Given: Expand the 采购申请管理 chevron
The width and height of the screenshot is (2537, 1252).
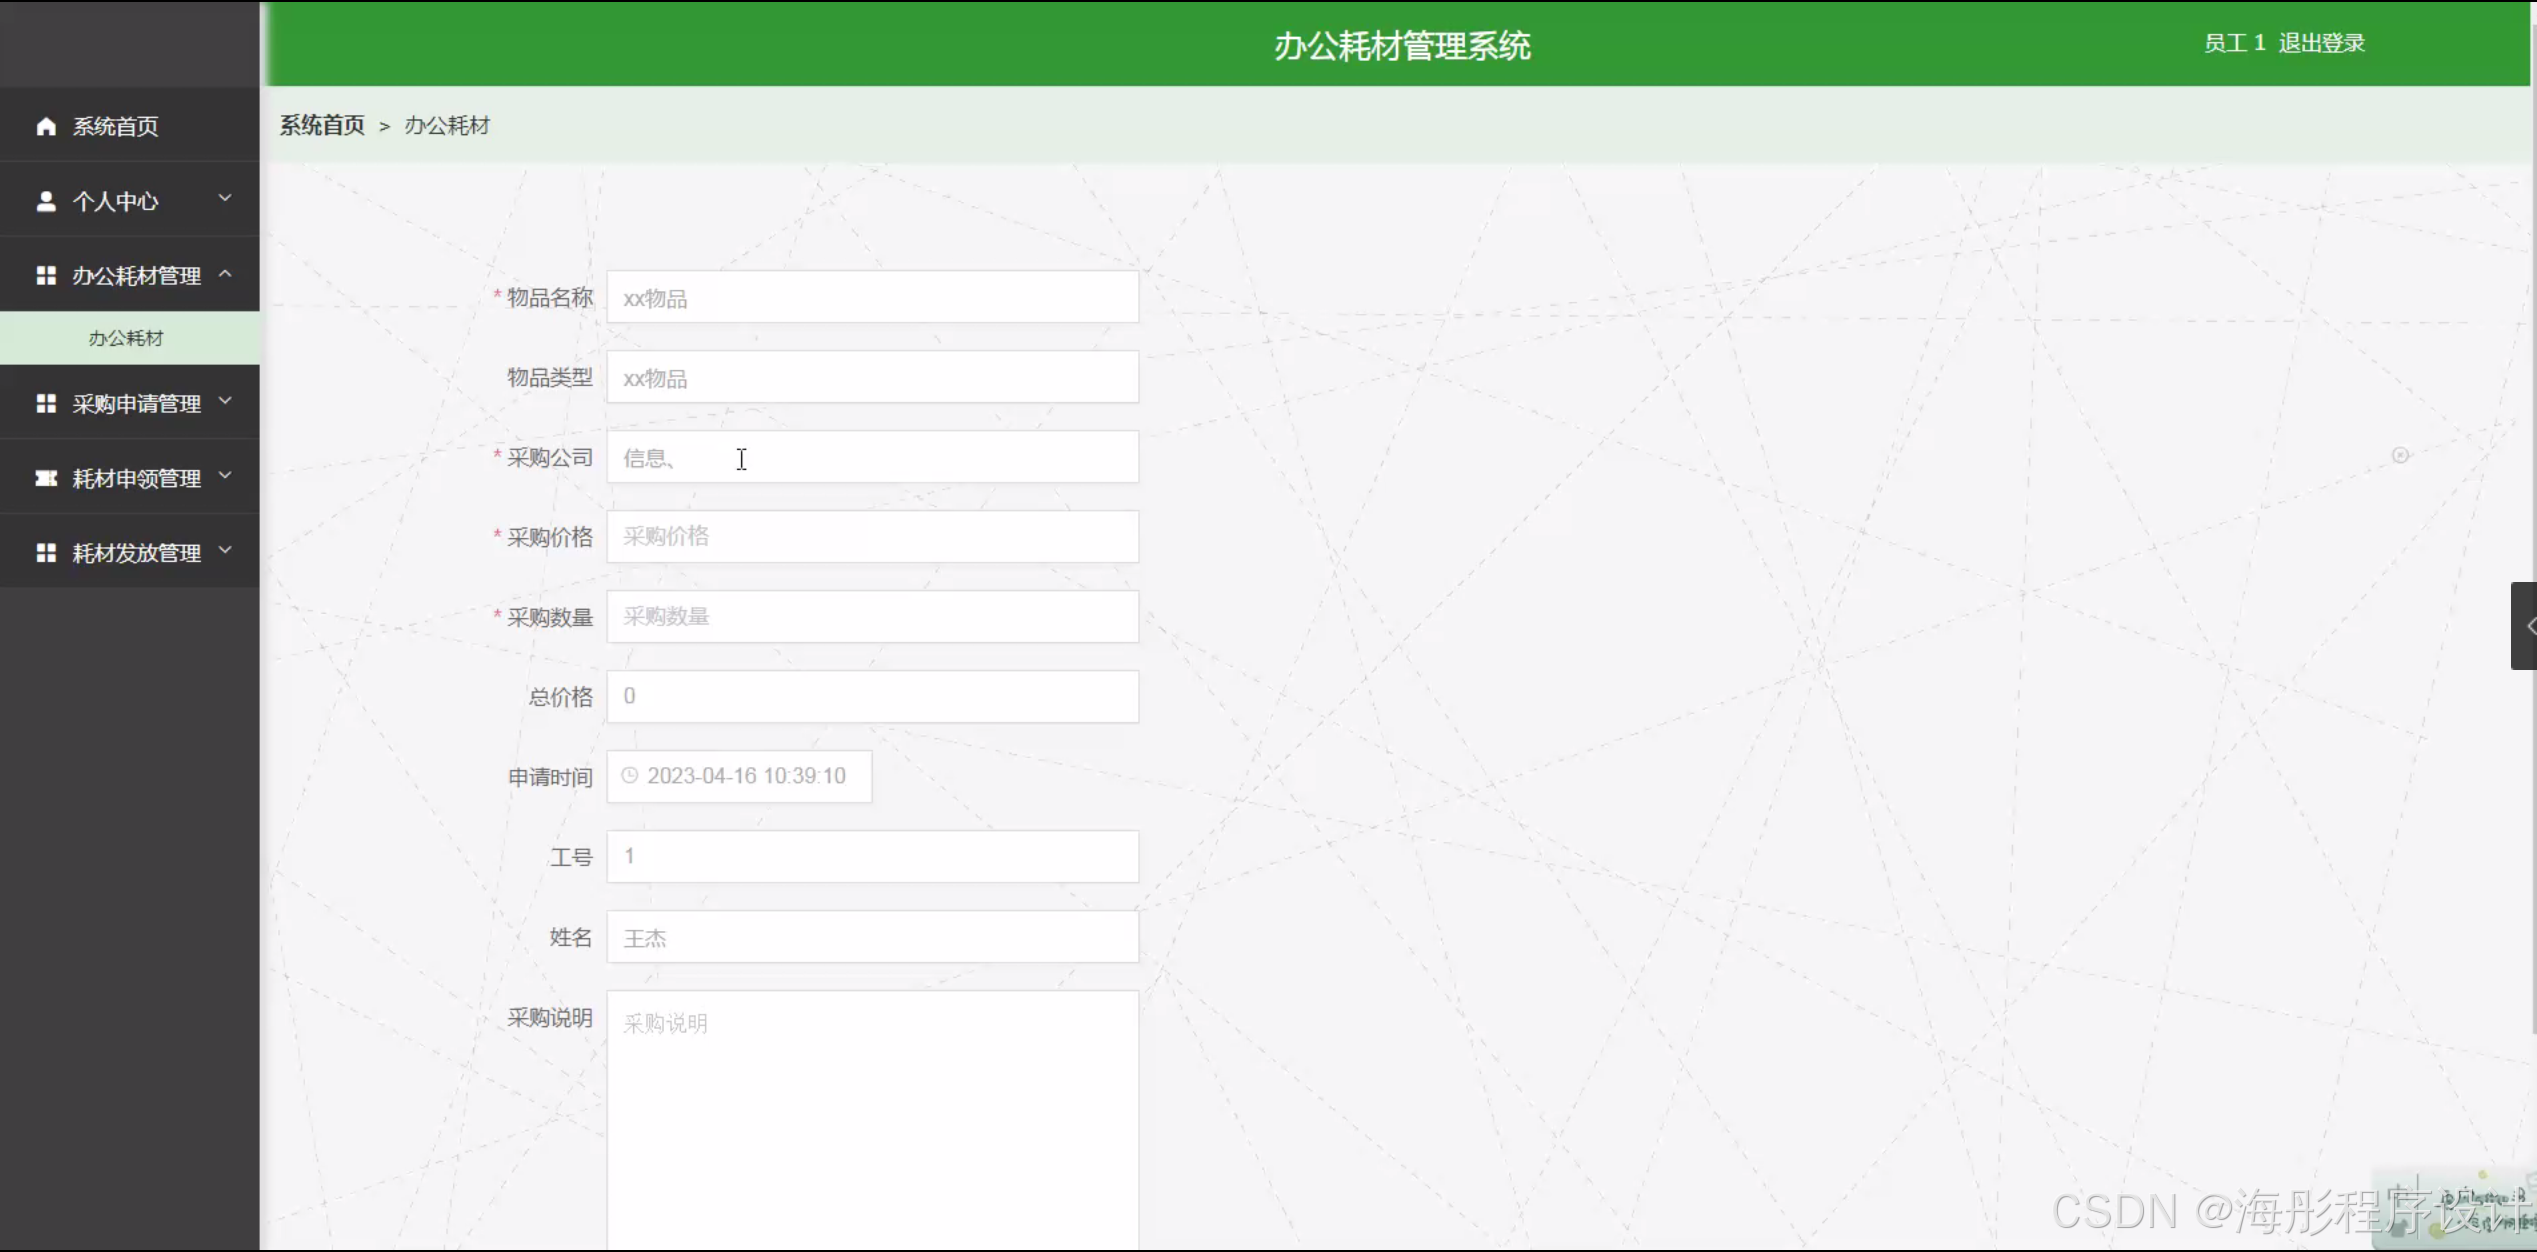Looking at the screenshot, I should pyautogui.click(x=225, y=401).
